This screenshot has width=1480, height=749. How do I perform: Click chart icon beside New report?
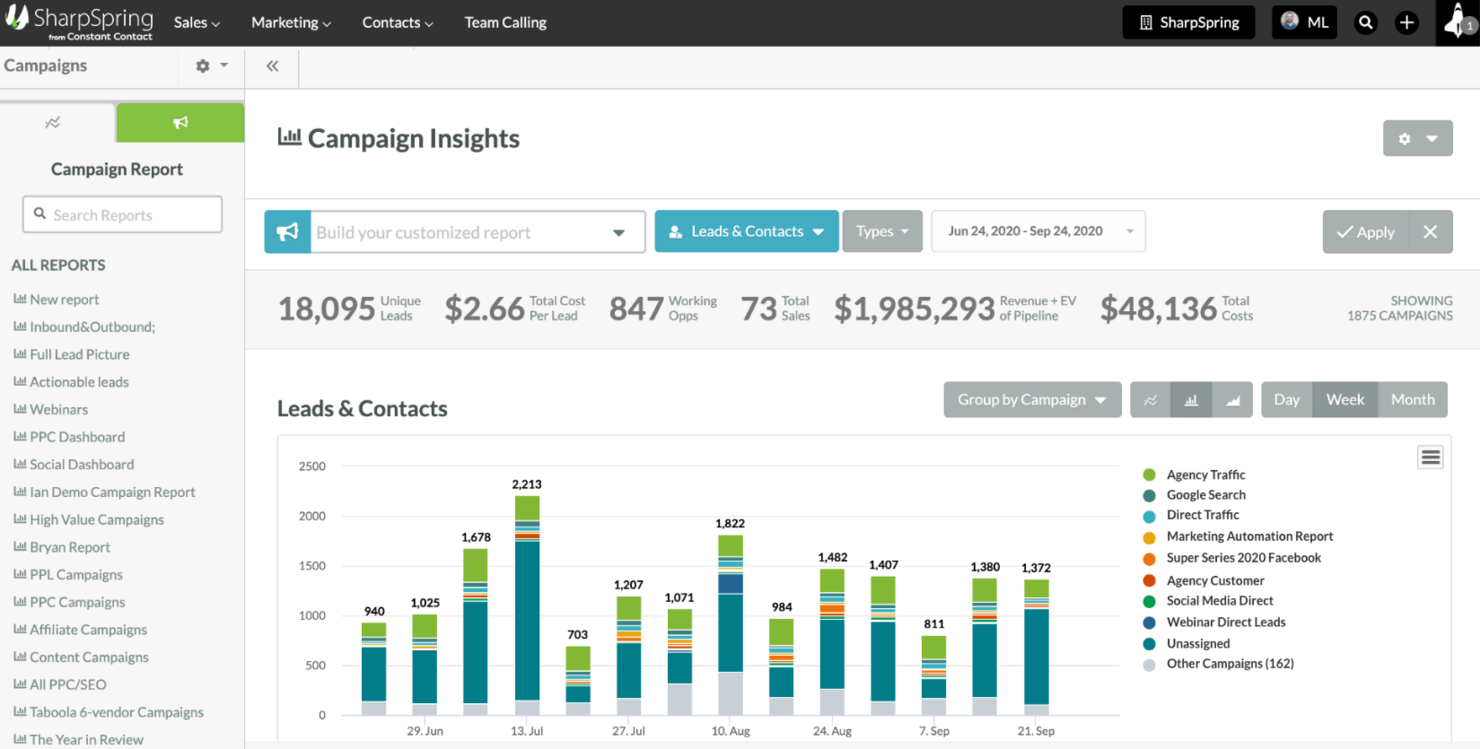(x=19, y=299)
